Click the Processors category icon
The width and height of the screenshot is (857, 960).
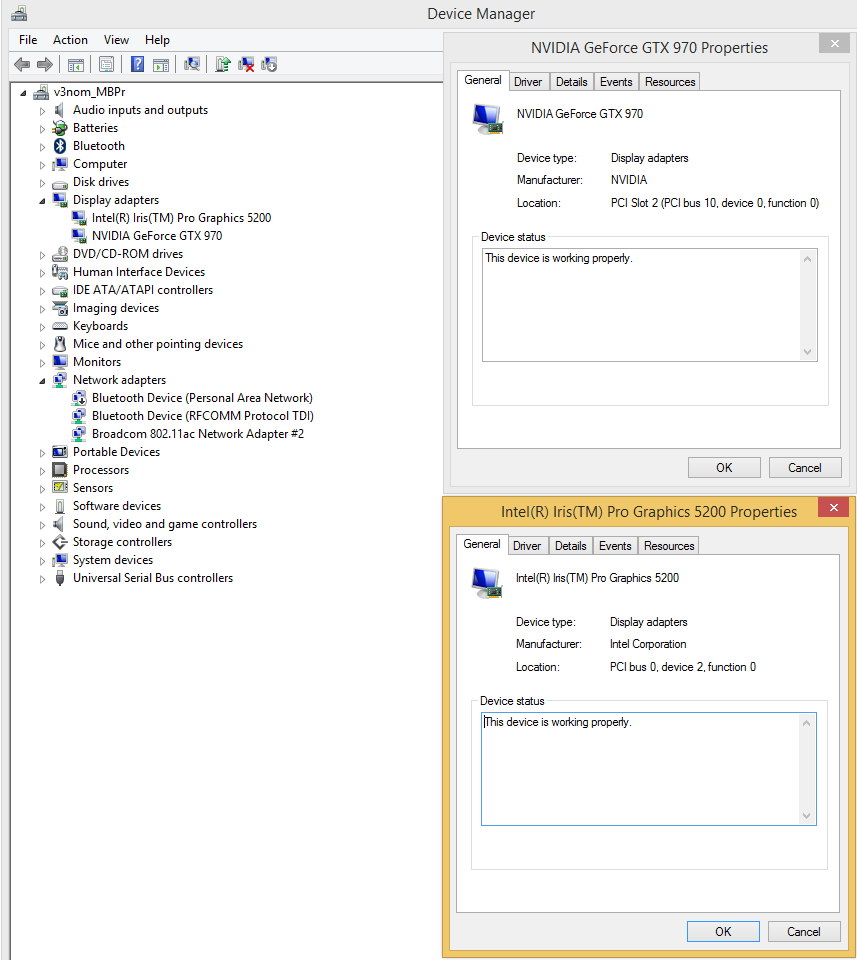pos(60,470)
